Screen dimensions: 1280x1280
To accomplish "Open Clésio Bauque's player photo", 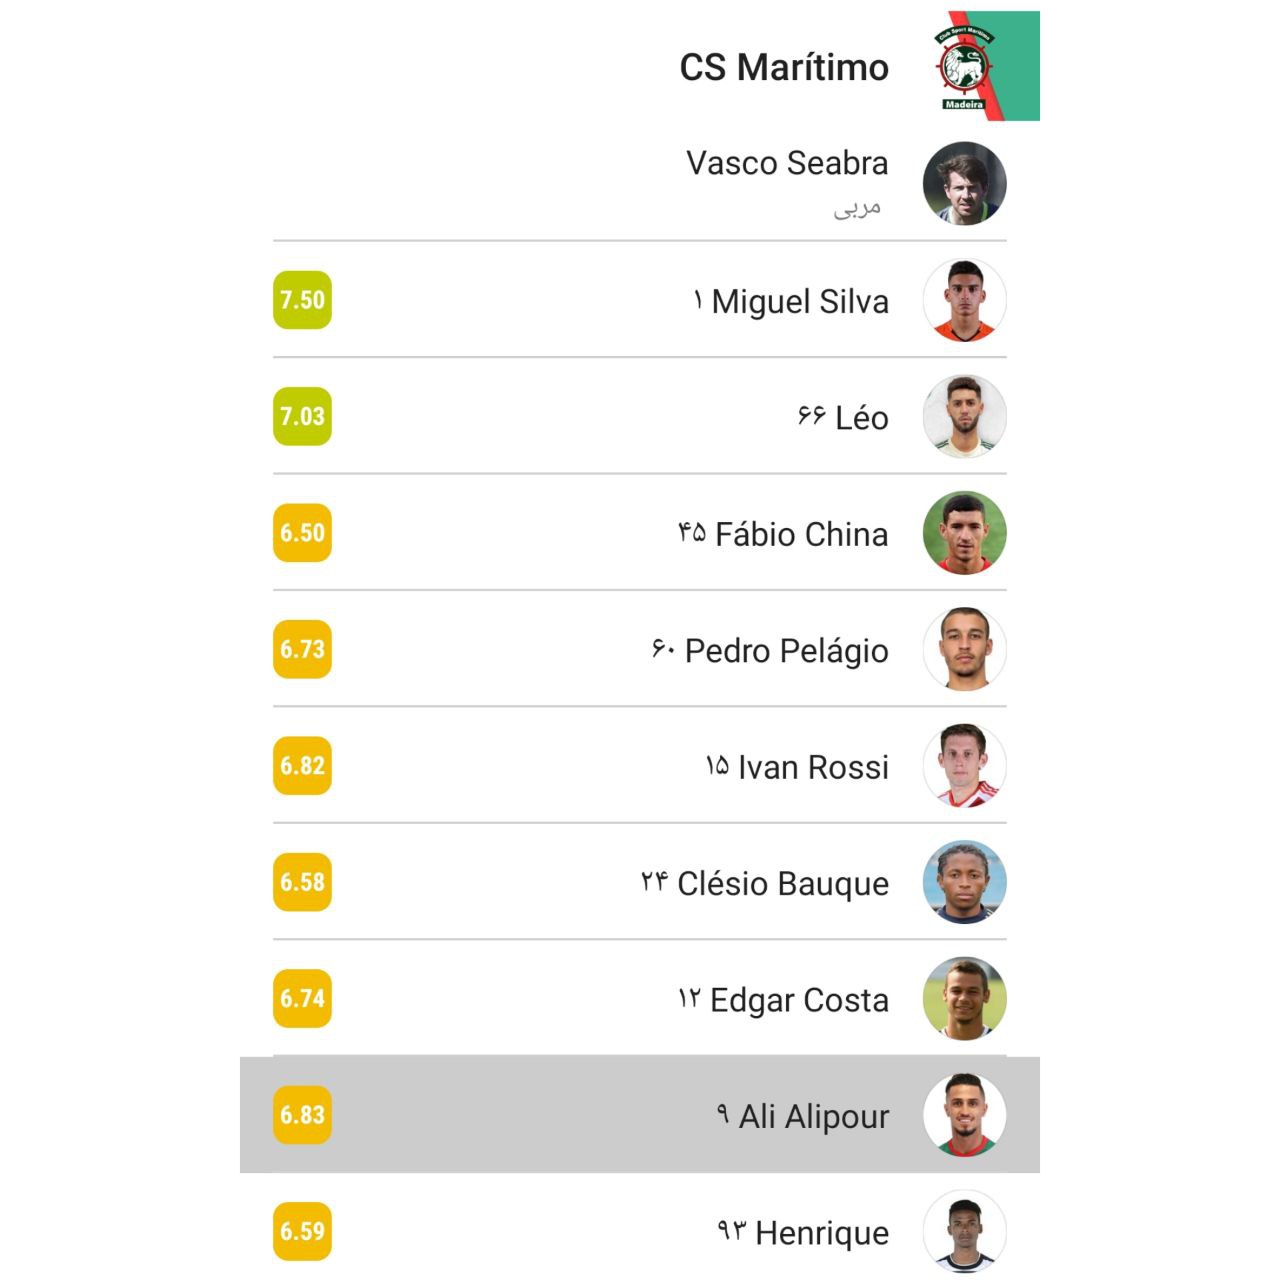I will [964, 882].
